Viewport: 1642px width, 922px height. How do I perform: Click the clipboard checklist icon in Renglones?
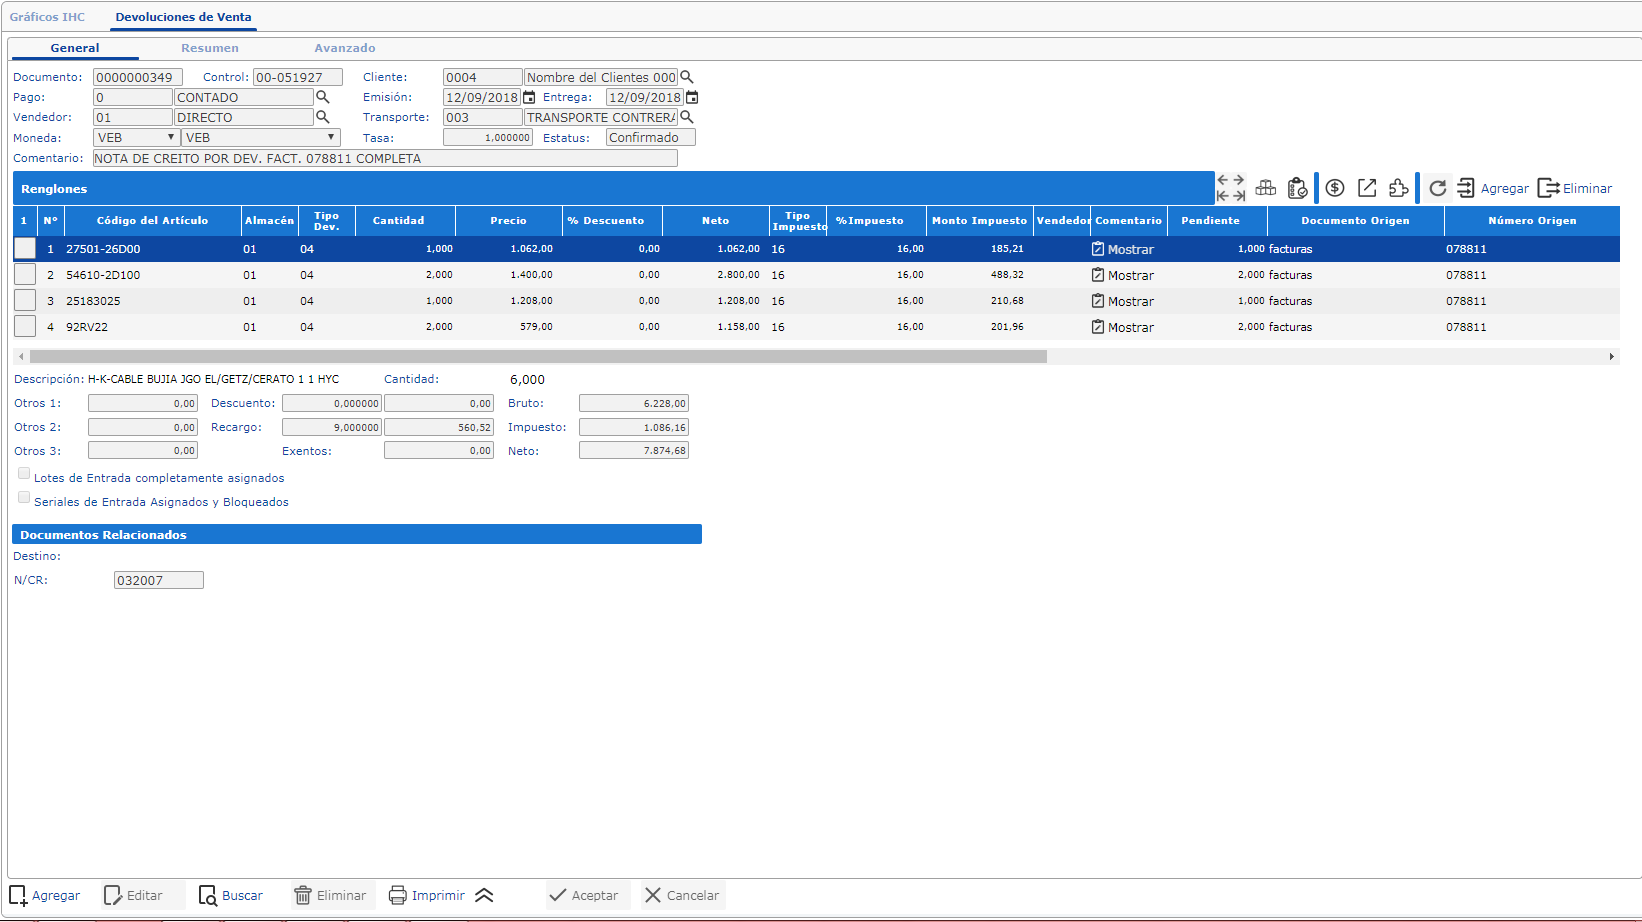coord(1297,188)
